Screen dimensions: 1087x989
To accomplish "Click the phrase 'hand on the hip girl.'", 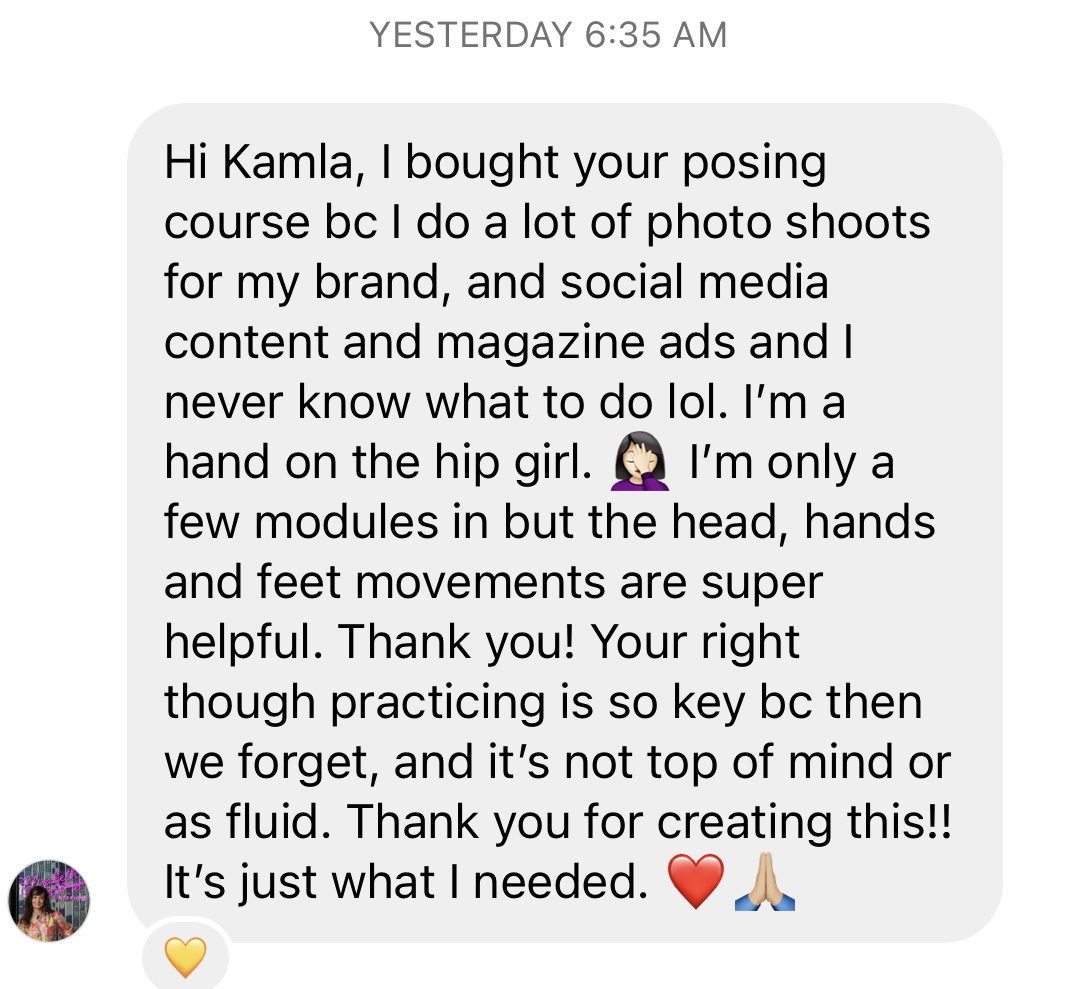I will pos(378,463).
